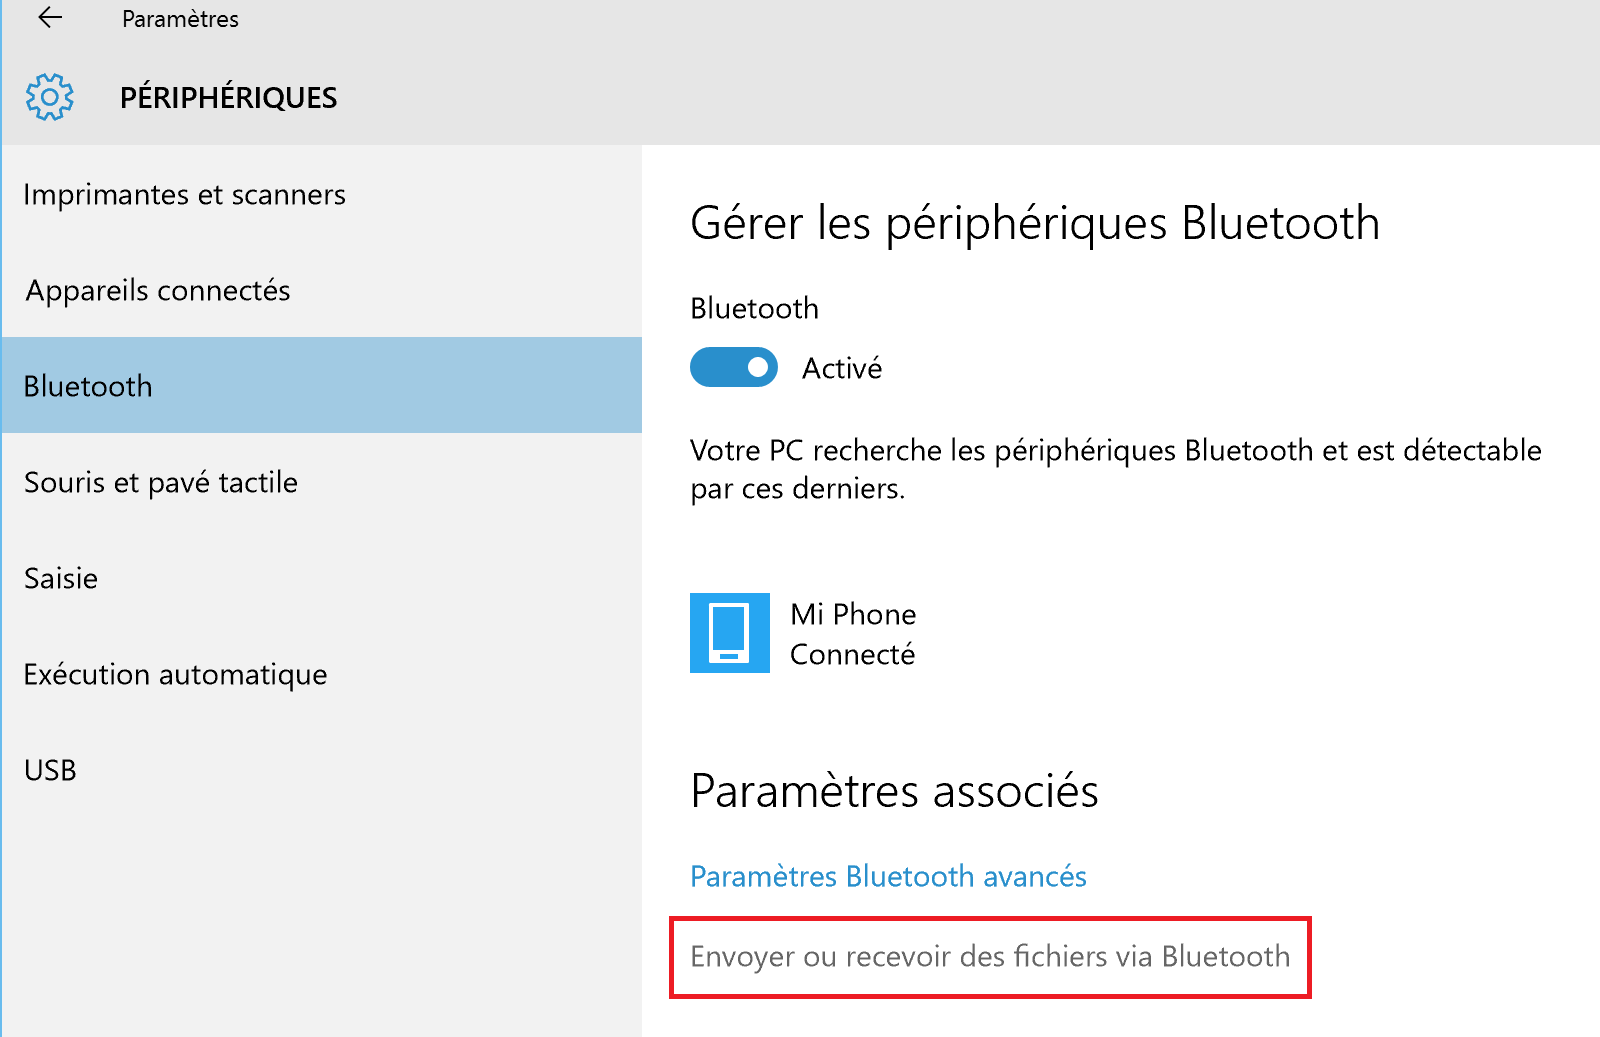Select Bluetooth in the sidebar
Screen dimensions: 1600x1037
click(x=88, y=386)
